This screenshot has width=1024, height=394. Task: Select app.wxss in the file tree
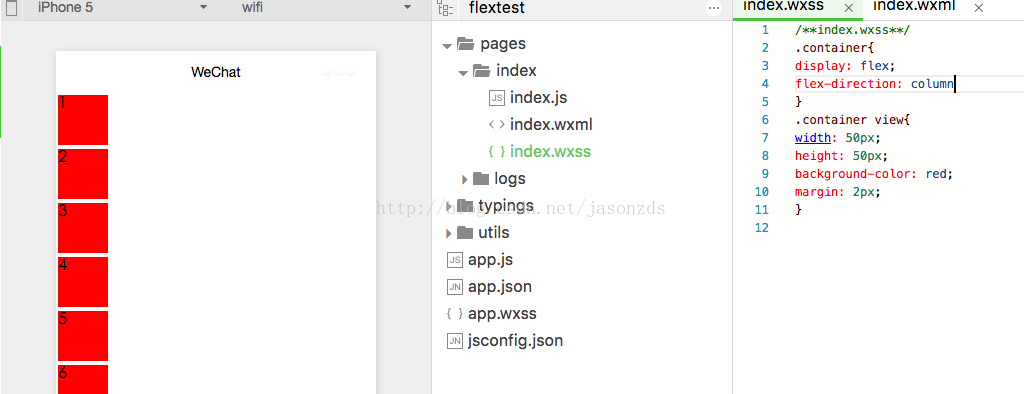pos(502,314)
